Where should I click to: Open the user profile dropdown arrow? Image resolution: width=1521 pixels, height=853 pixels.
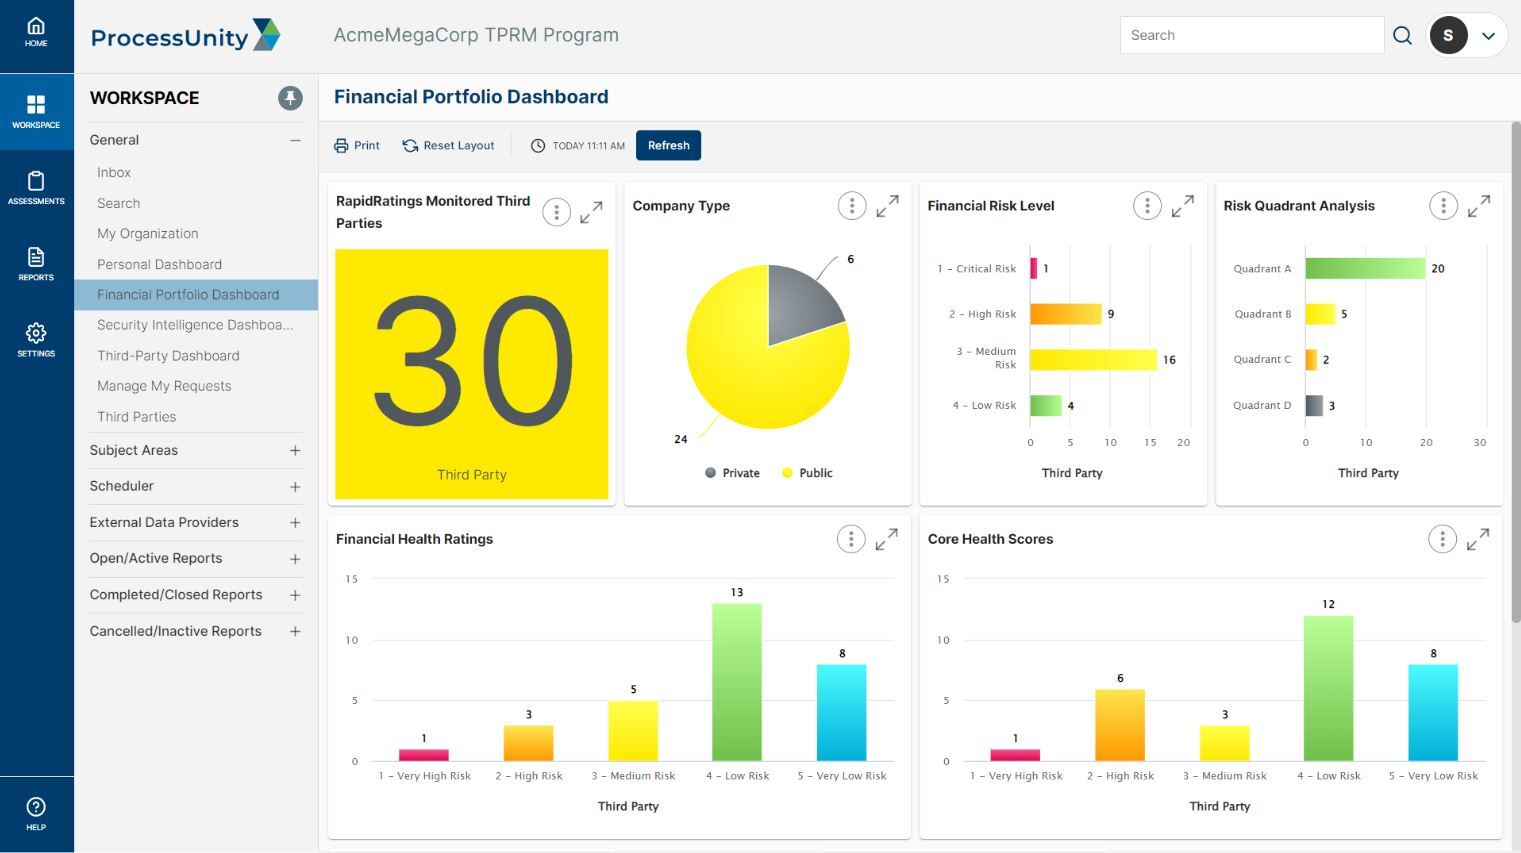(x=1488, y=36)
